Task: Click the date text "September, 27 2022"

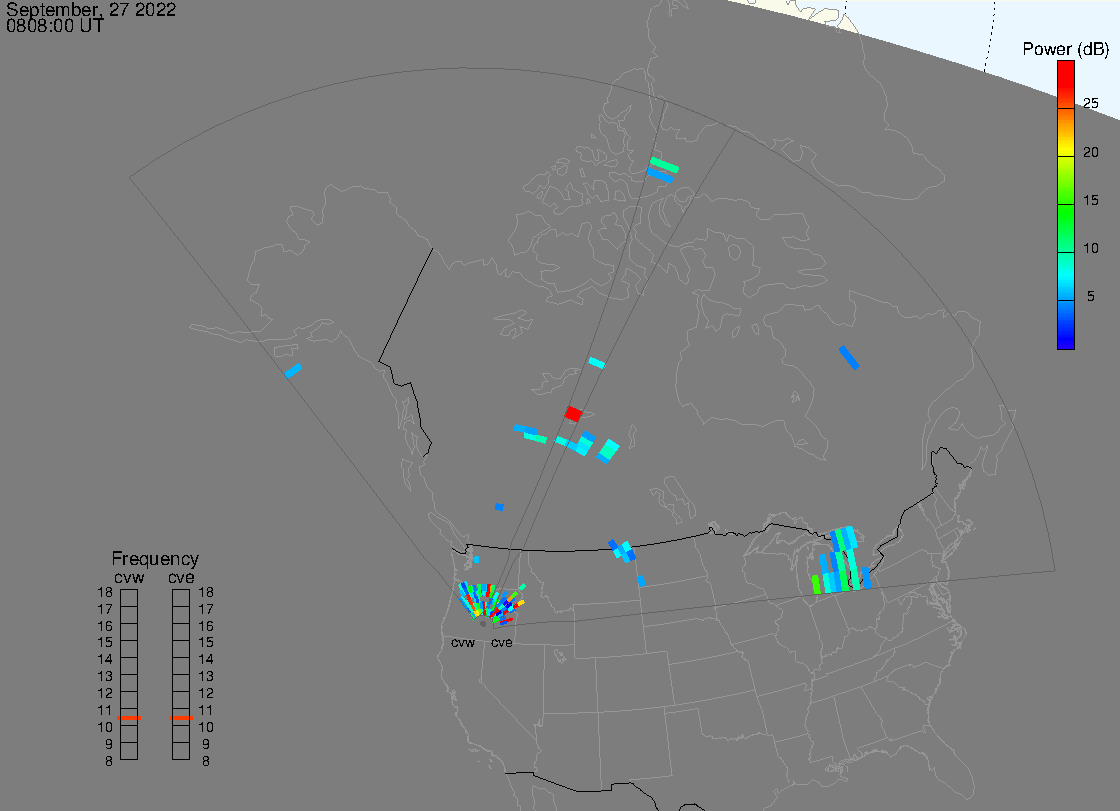Action: coord(91,10)
